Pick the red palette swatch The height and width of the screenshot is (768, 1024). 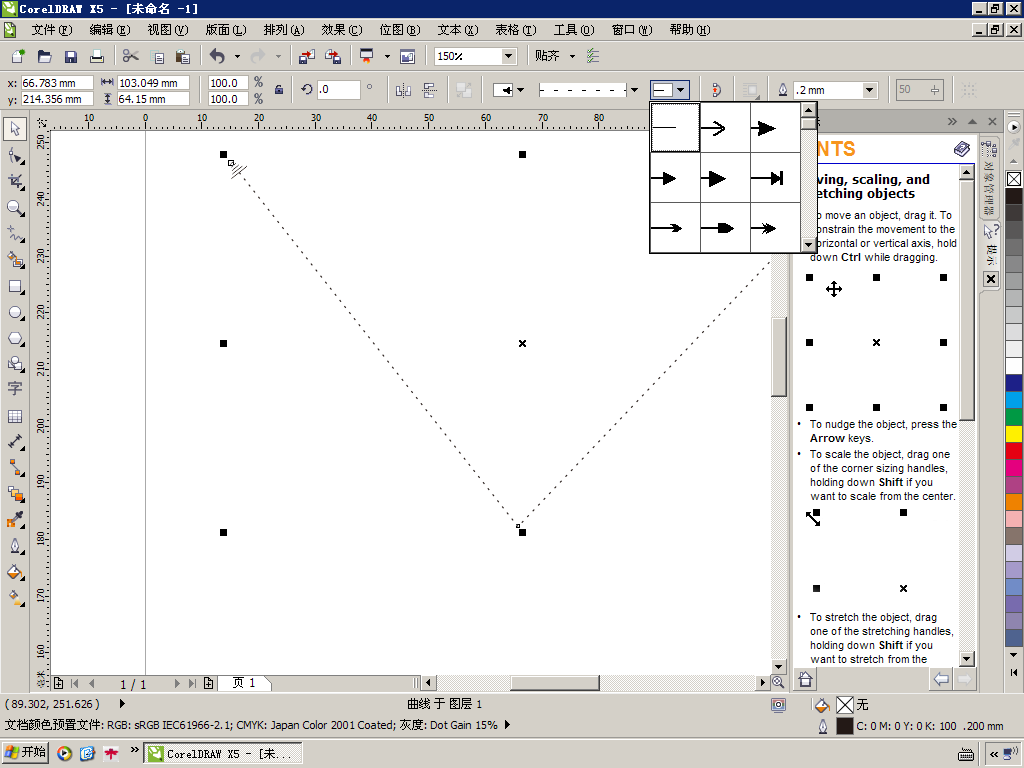[1014, 450]
